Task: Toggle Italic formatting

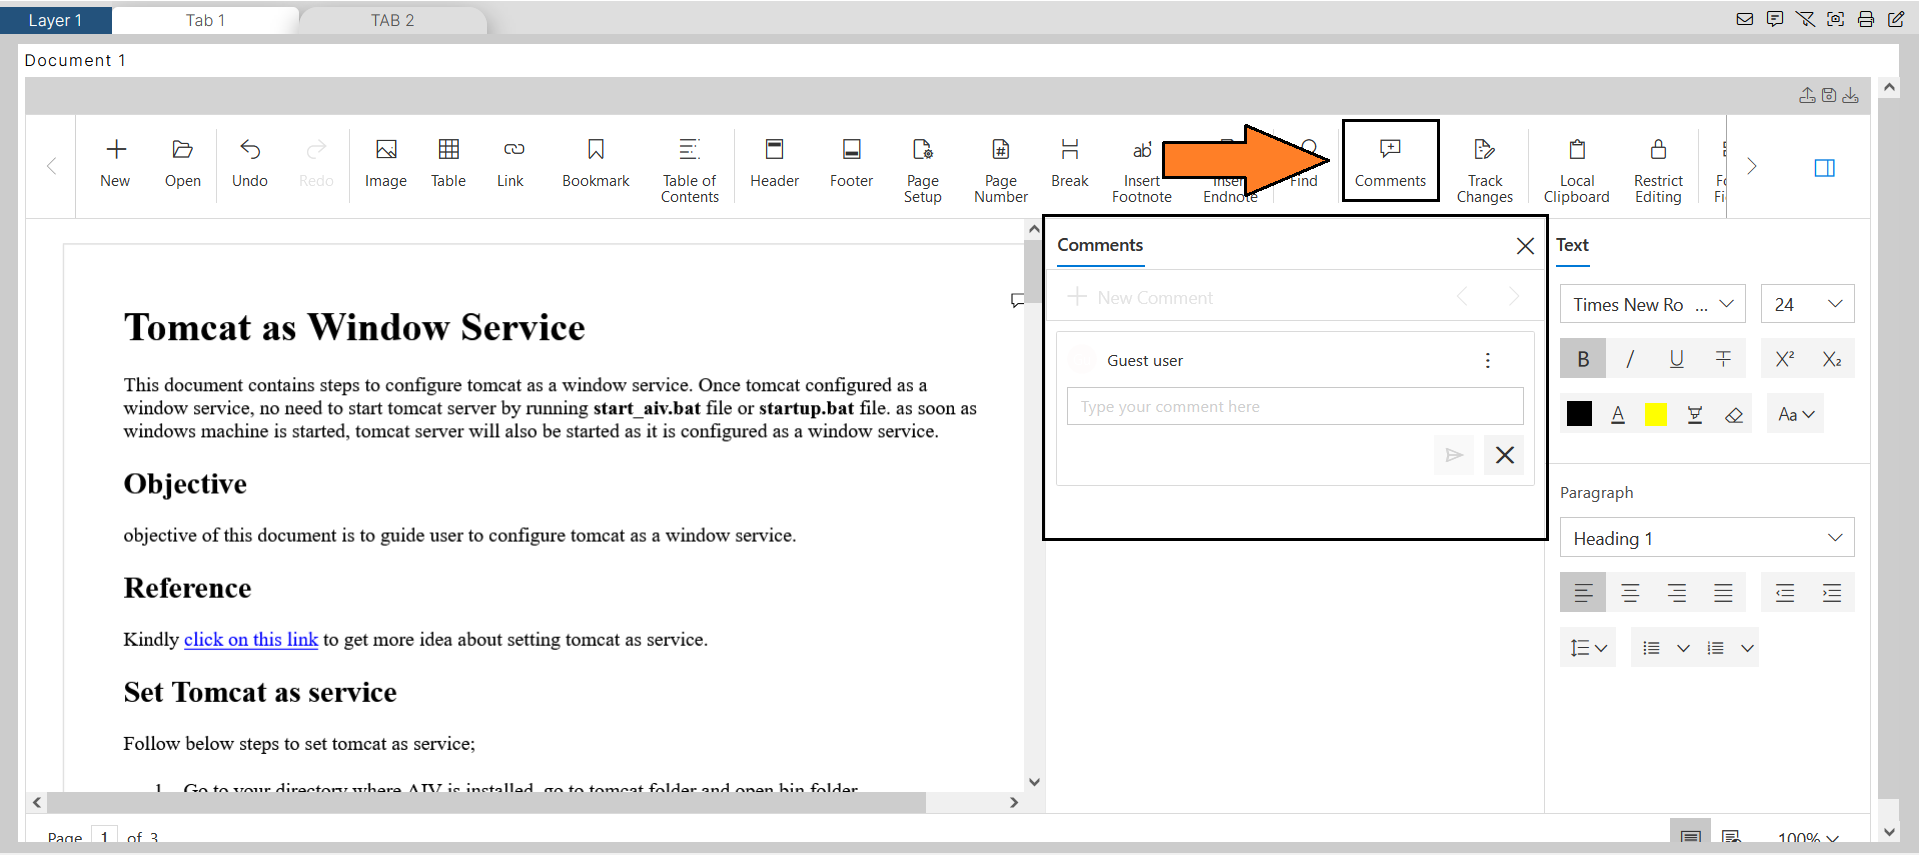Action: point(1630,359)
